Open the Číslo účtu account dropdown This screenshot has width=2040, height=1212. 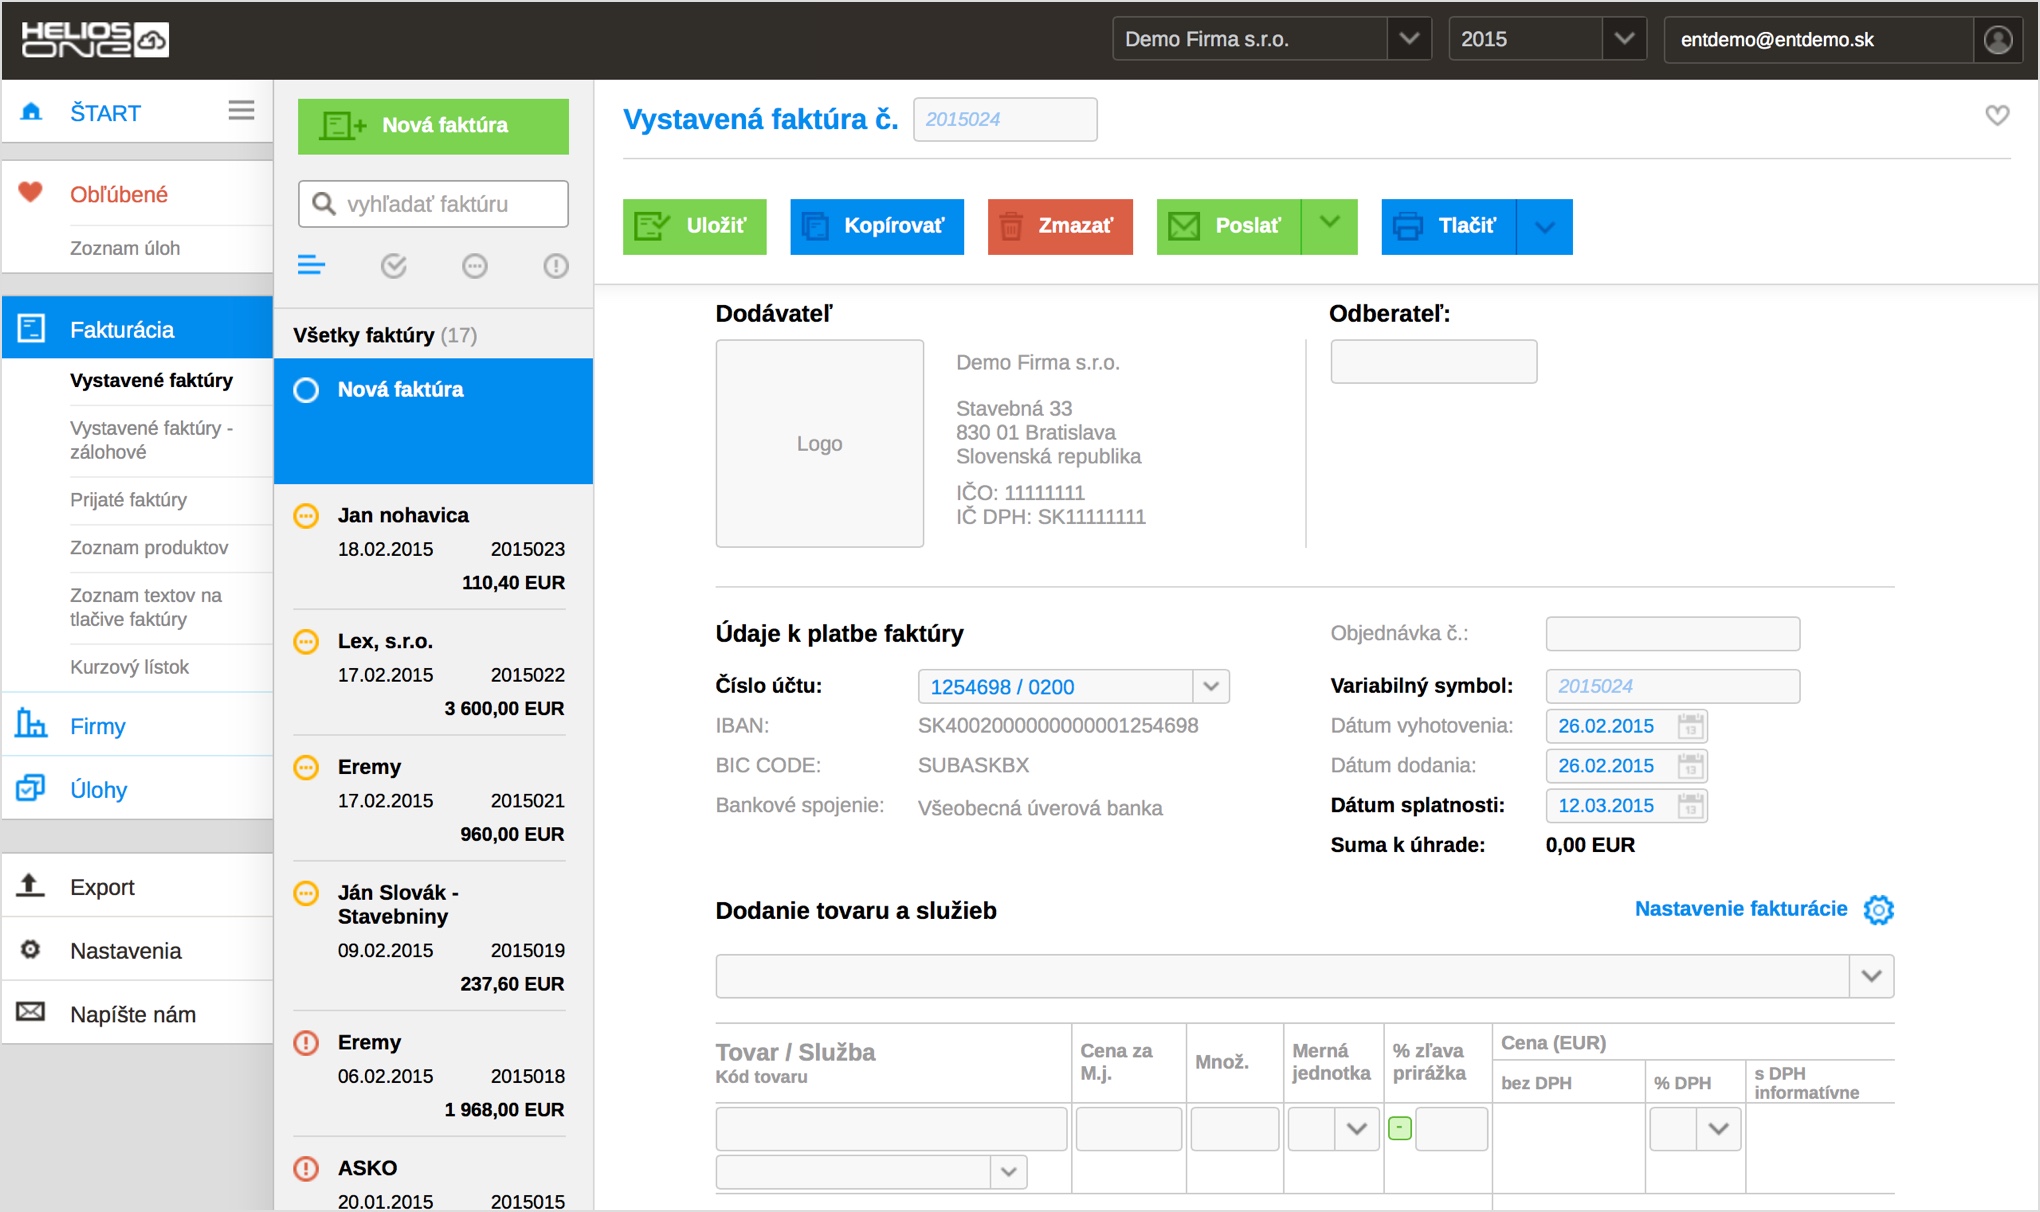tap(1210, 687)
